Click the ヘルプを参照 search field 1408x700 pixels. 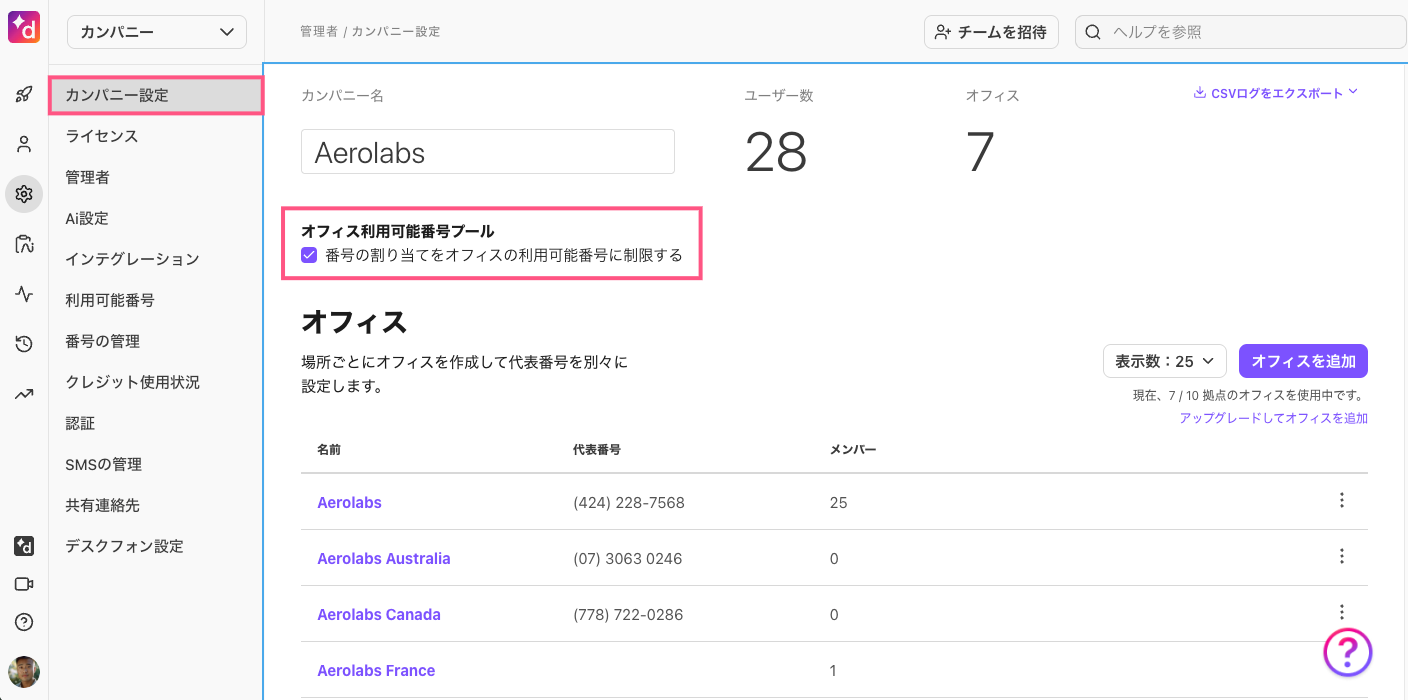[x=1241, y=32]
